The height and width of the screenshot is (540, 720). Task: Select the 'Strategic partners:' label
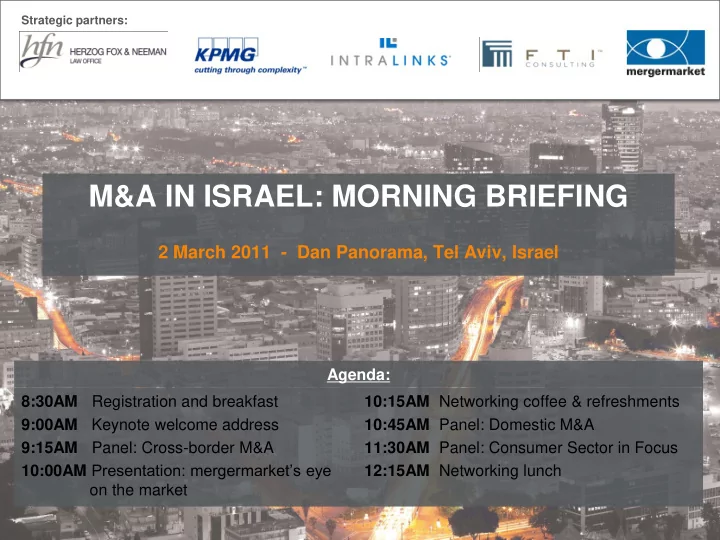click(74, 20)
